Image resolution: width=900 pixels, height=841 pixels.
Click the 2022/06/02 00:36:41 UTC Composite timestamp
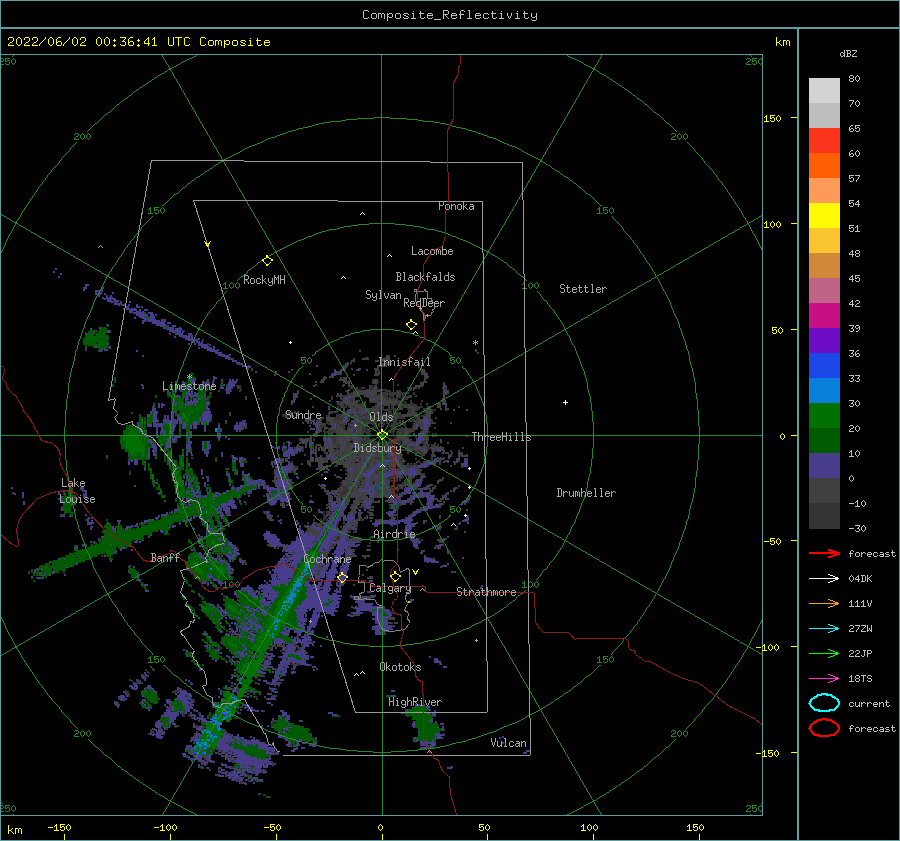(x=138, y=42)
